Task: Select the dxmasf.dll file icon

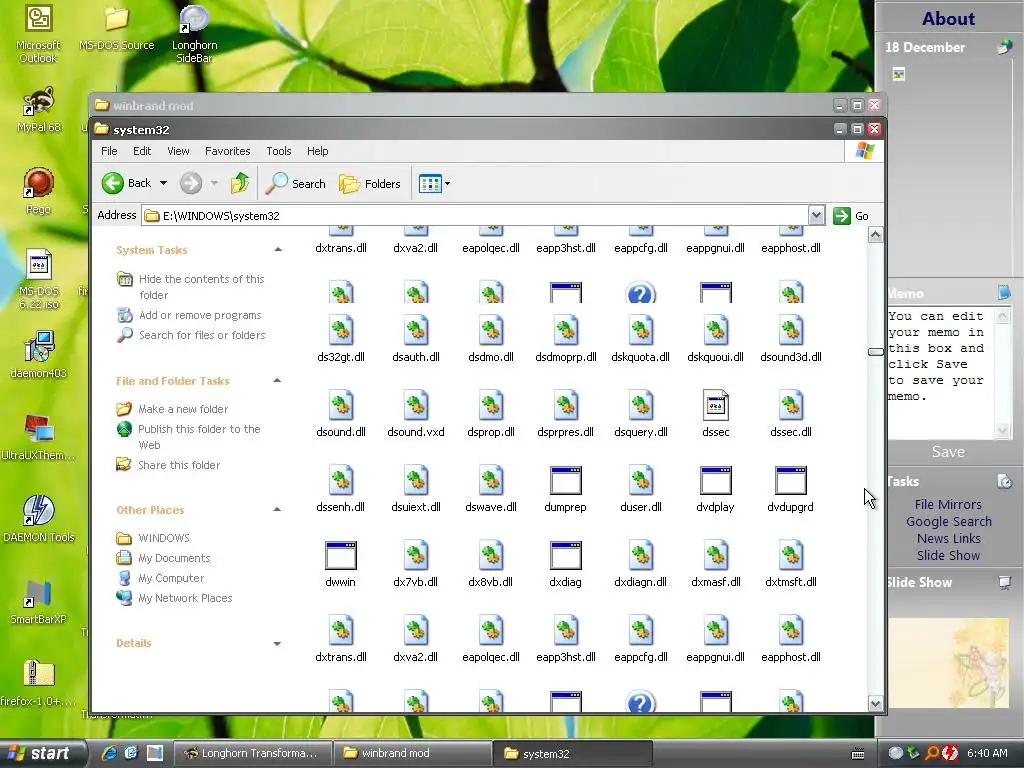Action: (716, 556)
